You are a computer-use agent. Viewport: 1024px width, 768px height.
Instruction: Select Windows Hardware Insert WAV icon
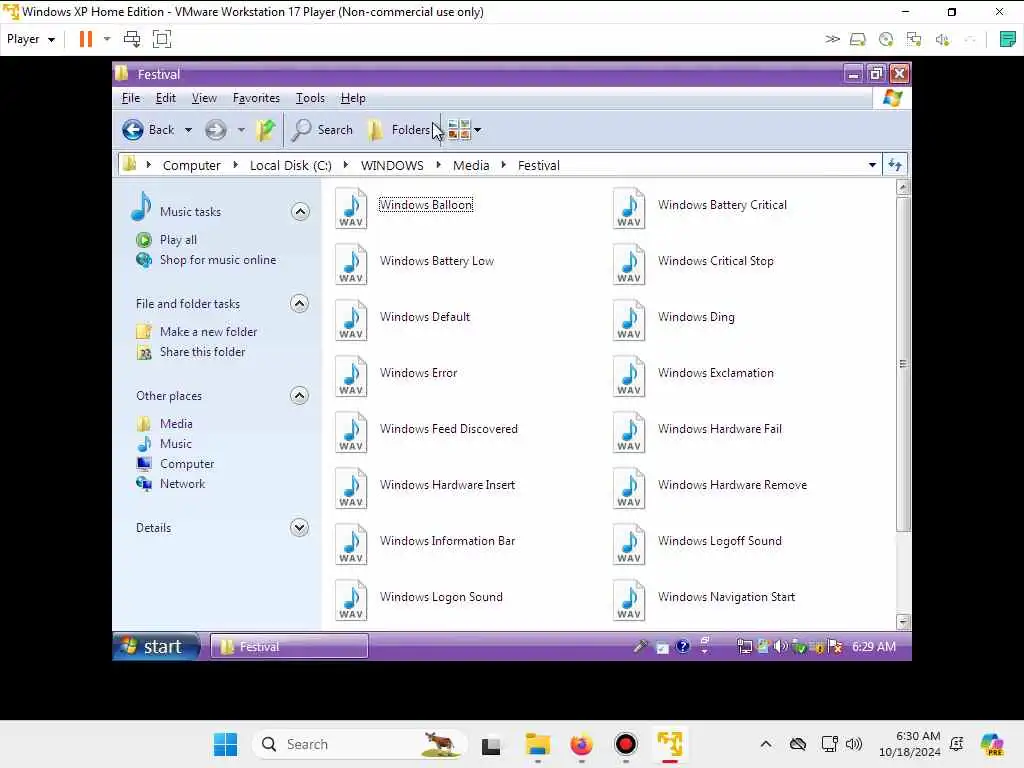351,488
